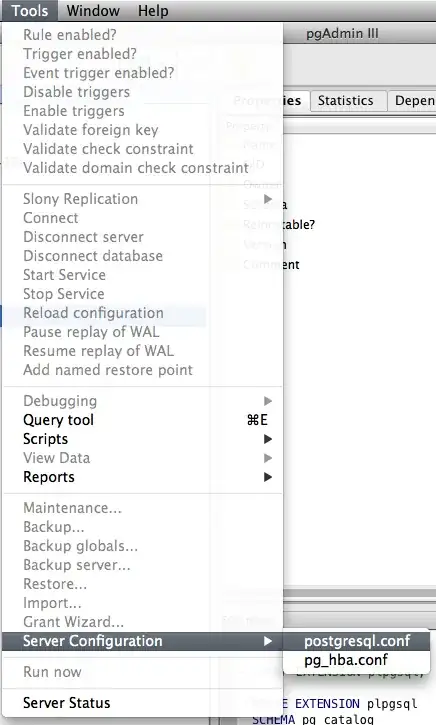The width and height of the screenshot is (436, 725).
Task: Click Import... menu item
Action: click(x=142, y=603)
